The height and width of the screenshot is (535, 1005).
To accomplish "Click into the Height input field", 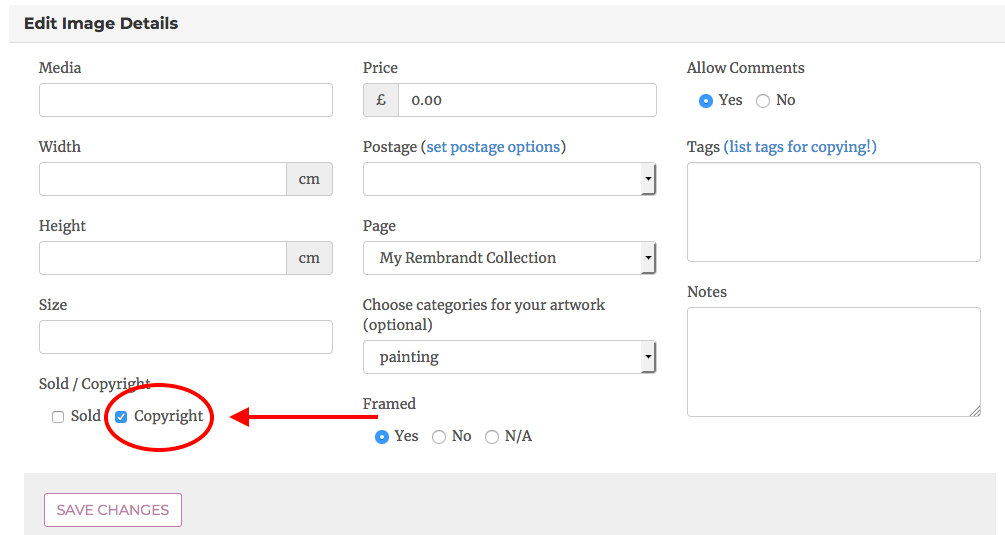I will point(163,258).
